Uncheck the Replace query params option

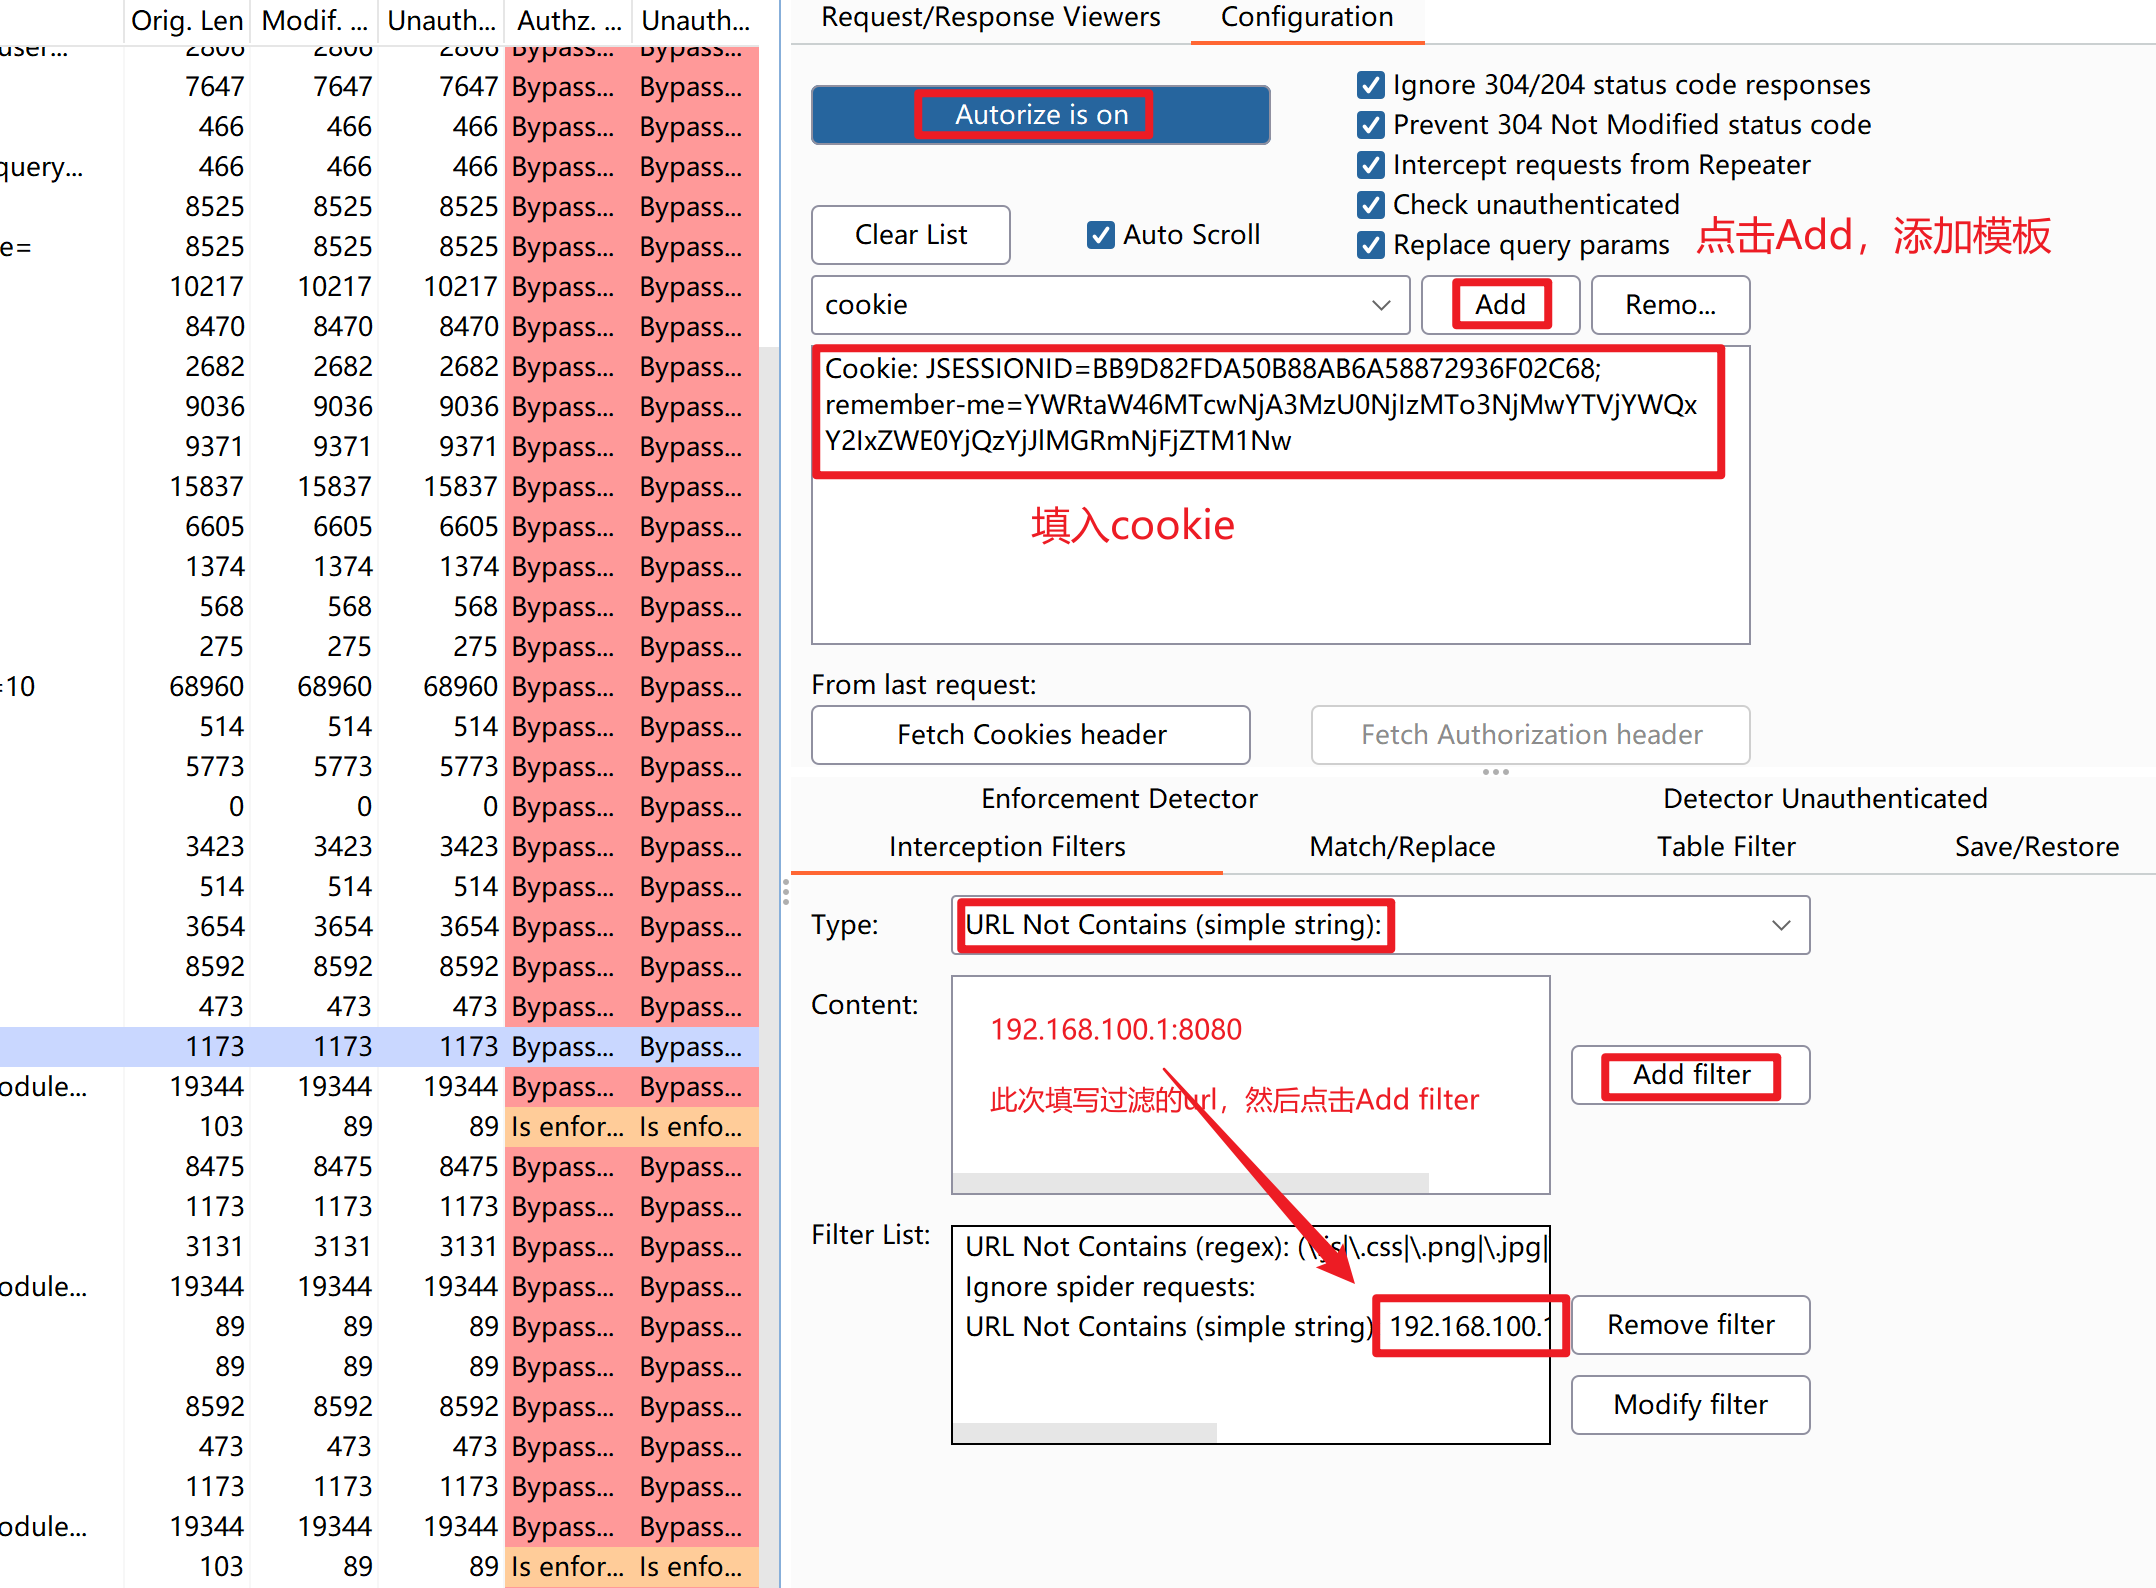[x=1371, y=245]
